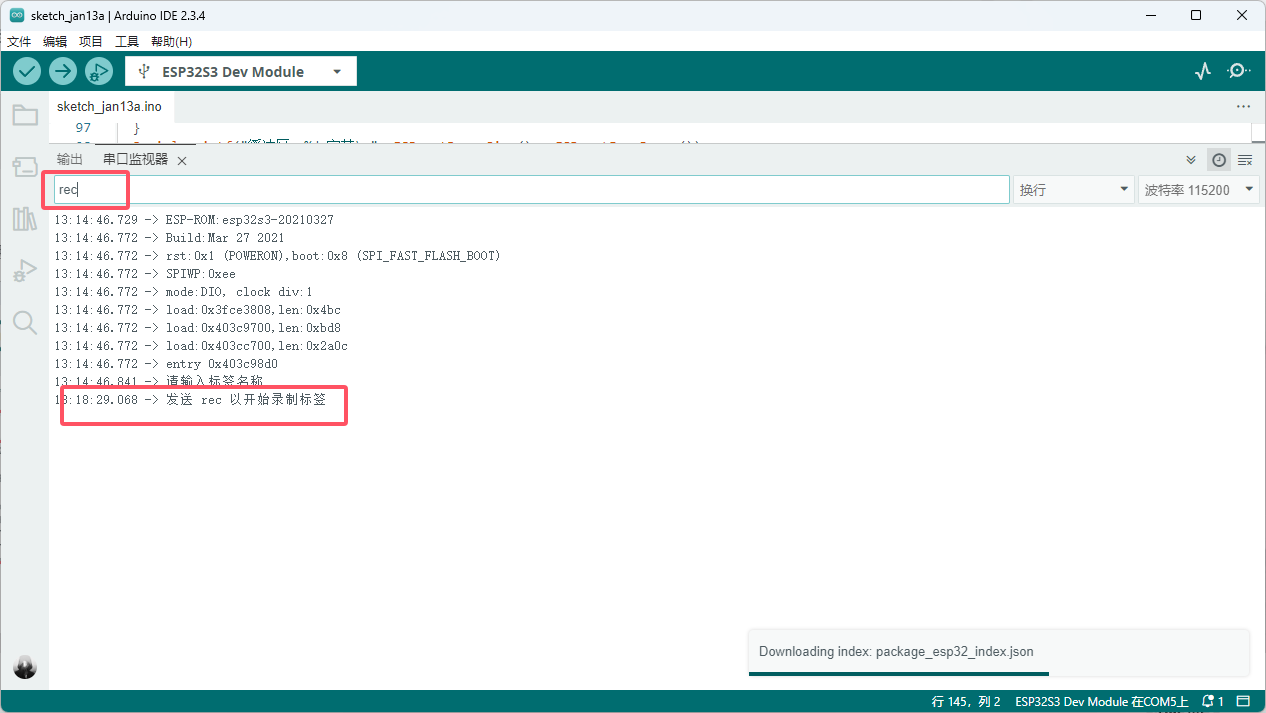This screenshot has width=1266, height=713.
Task: Clear the serial monitor output
Action: pyautogui.click(x=1245, y=160)
